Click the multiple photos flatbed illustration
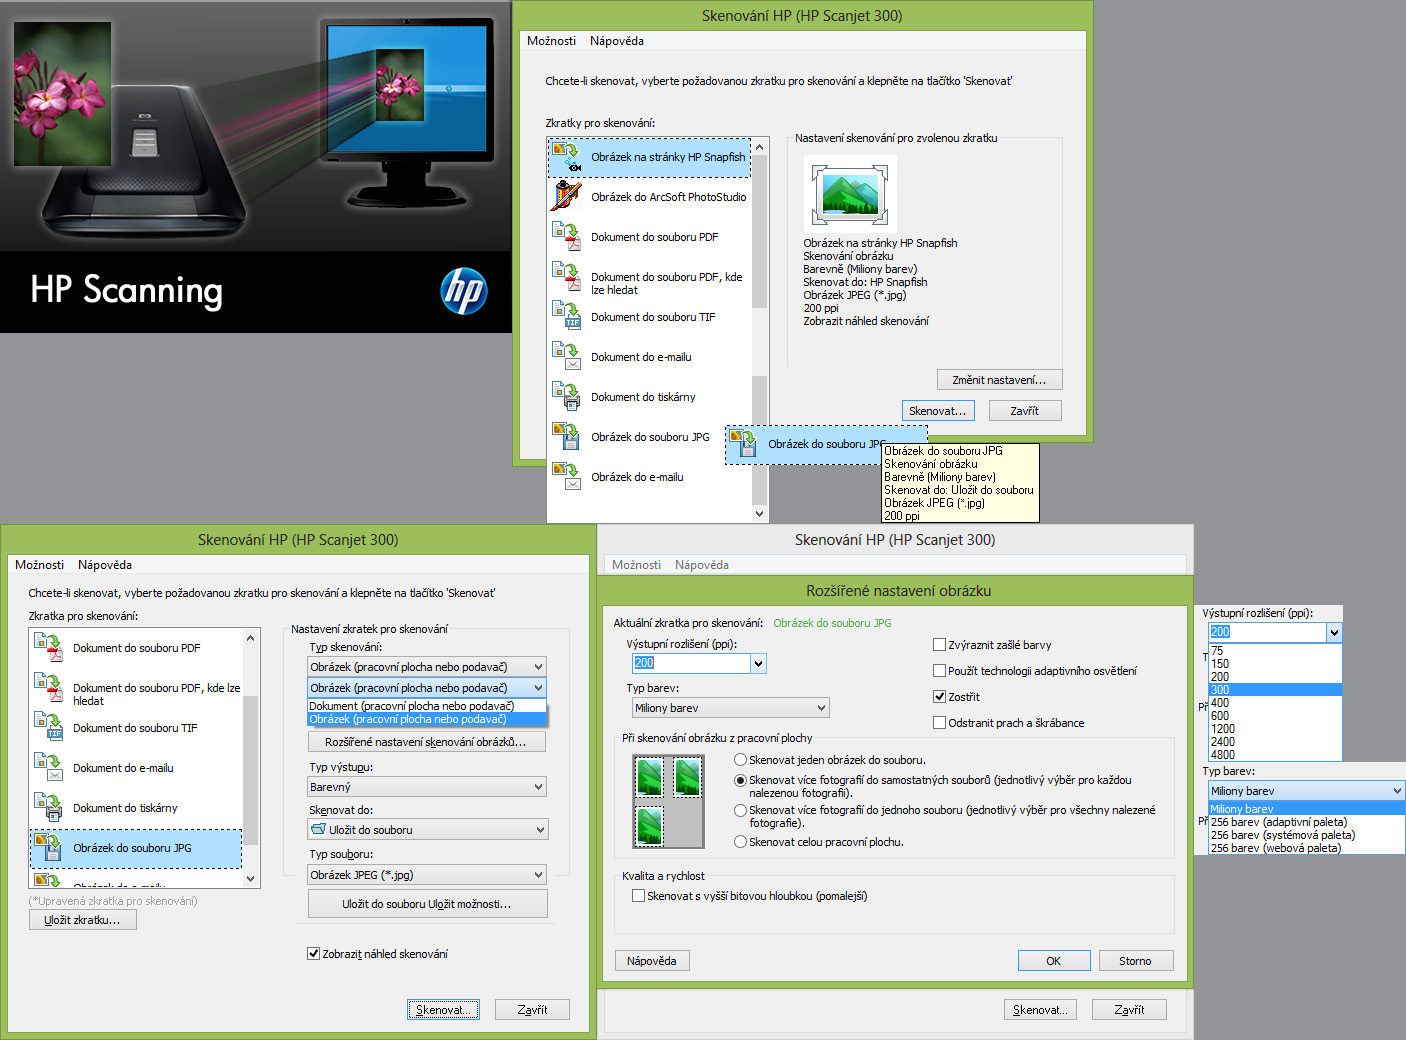This screenshot has height=1040, width=1406. click(668, 801)
